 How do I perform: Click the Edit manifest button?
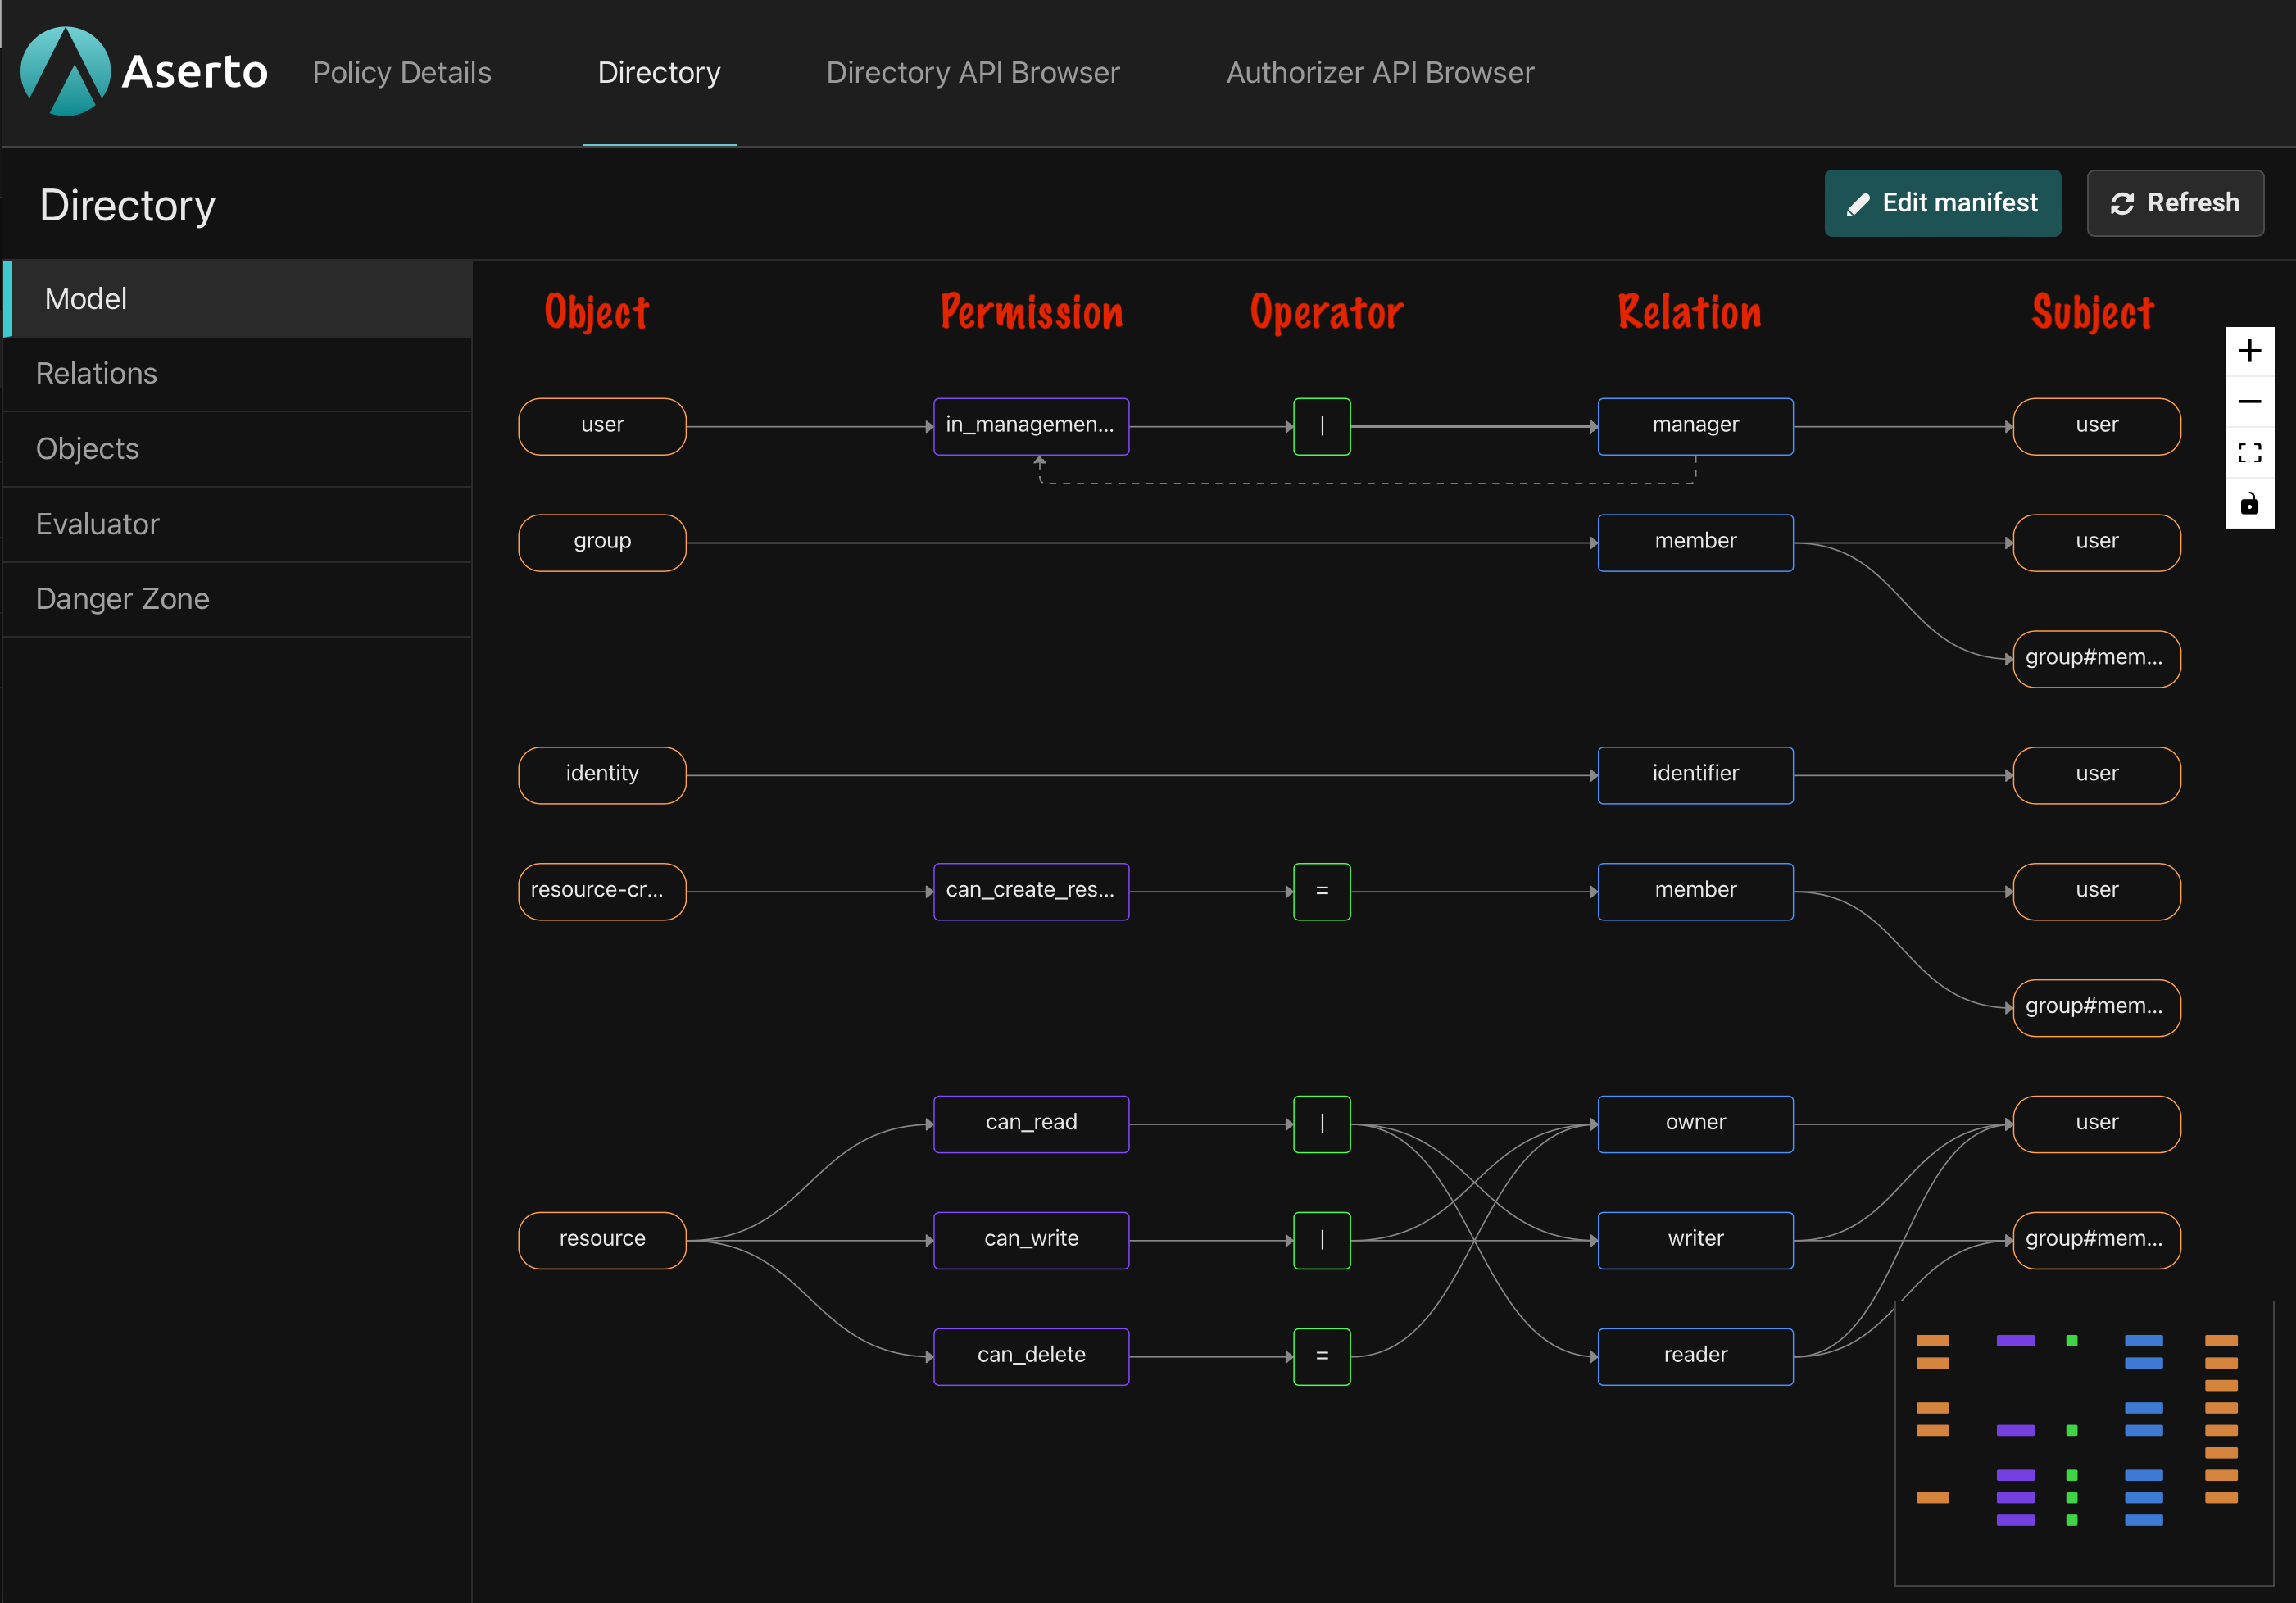[1942, 204]
